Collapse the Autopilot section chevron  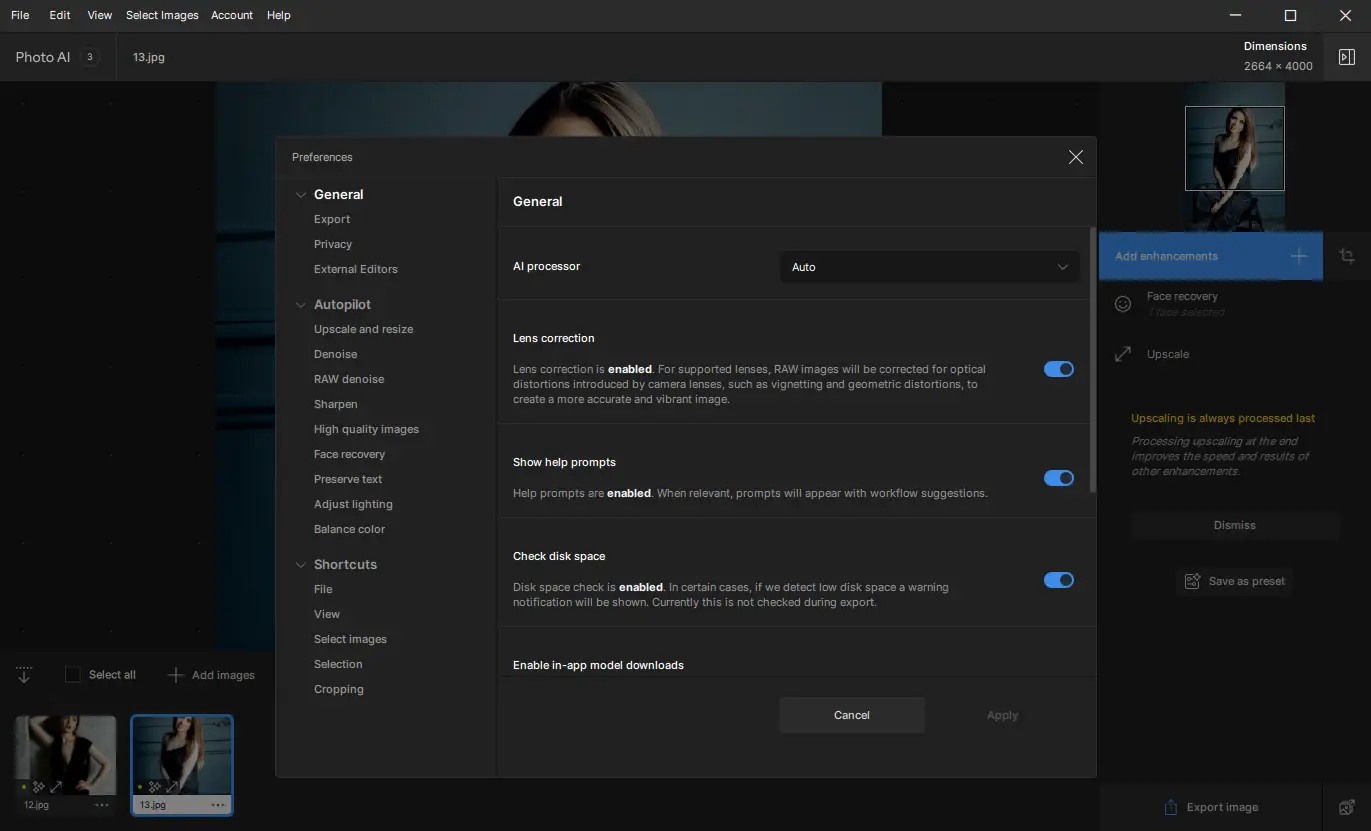[300, 305]
